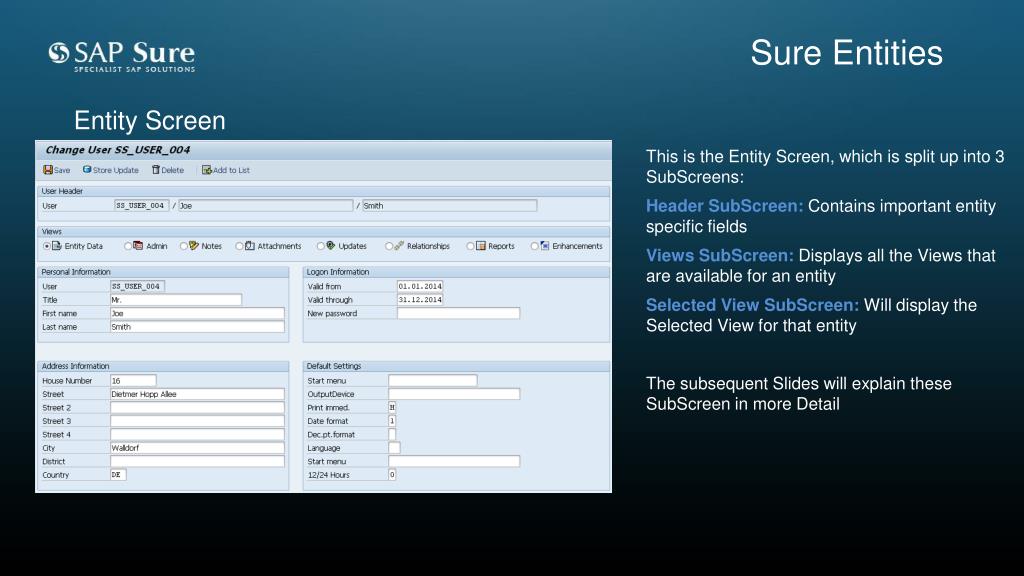Click the Header SubScreen: blue text

click(725, 206)
